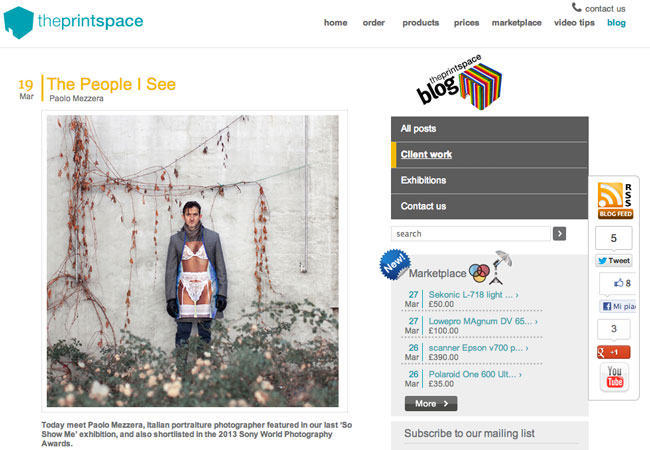Image resolution: width=650 pixels, height=450 pixels.
Task: Open the Polaroid One 600 Ult listing
Action: click(475, 374)
